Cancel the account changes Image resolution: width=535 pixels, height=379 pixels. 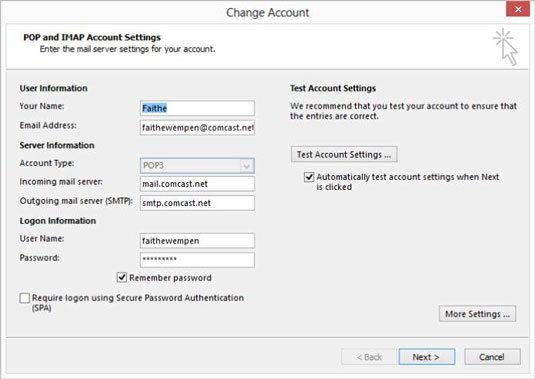[492, 357]
